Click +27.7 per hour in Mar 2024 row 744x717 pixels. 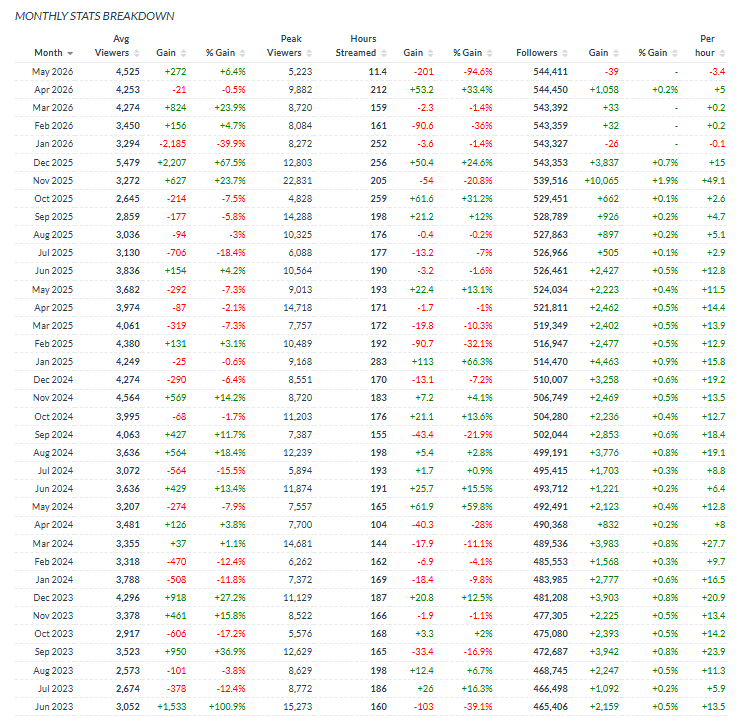pos(714,544)
